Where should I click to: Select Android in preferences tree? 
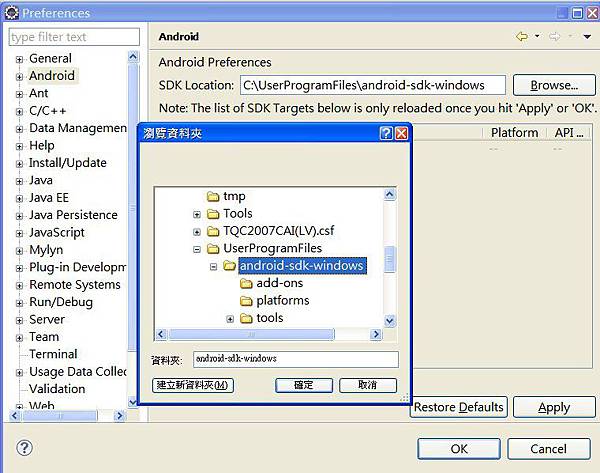(52, 76)
